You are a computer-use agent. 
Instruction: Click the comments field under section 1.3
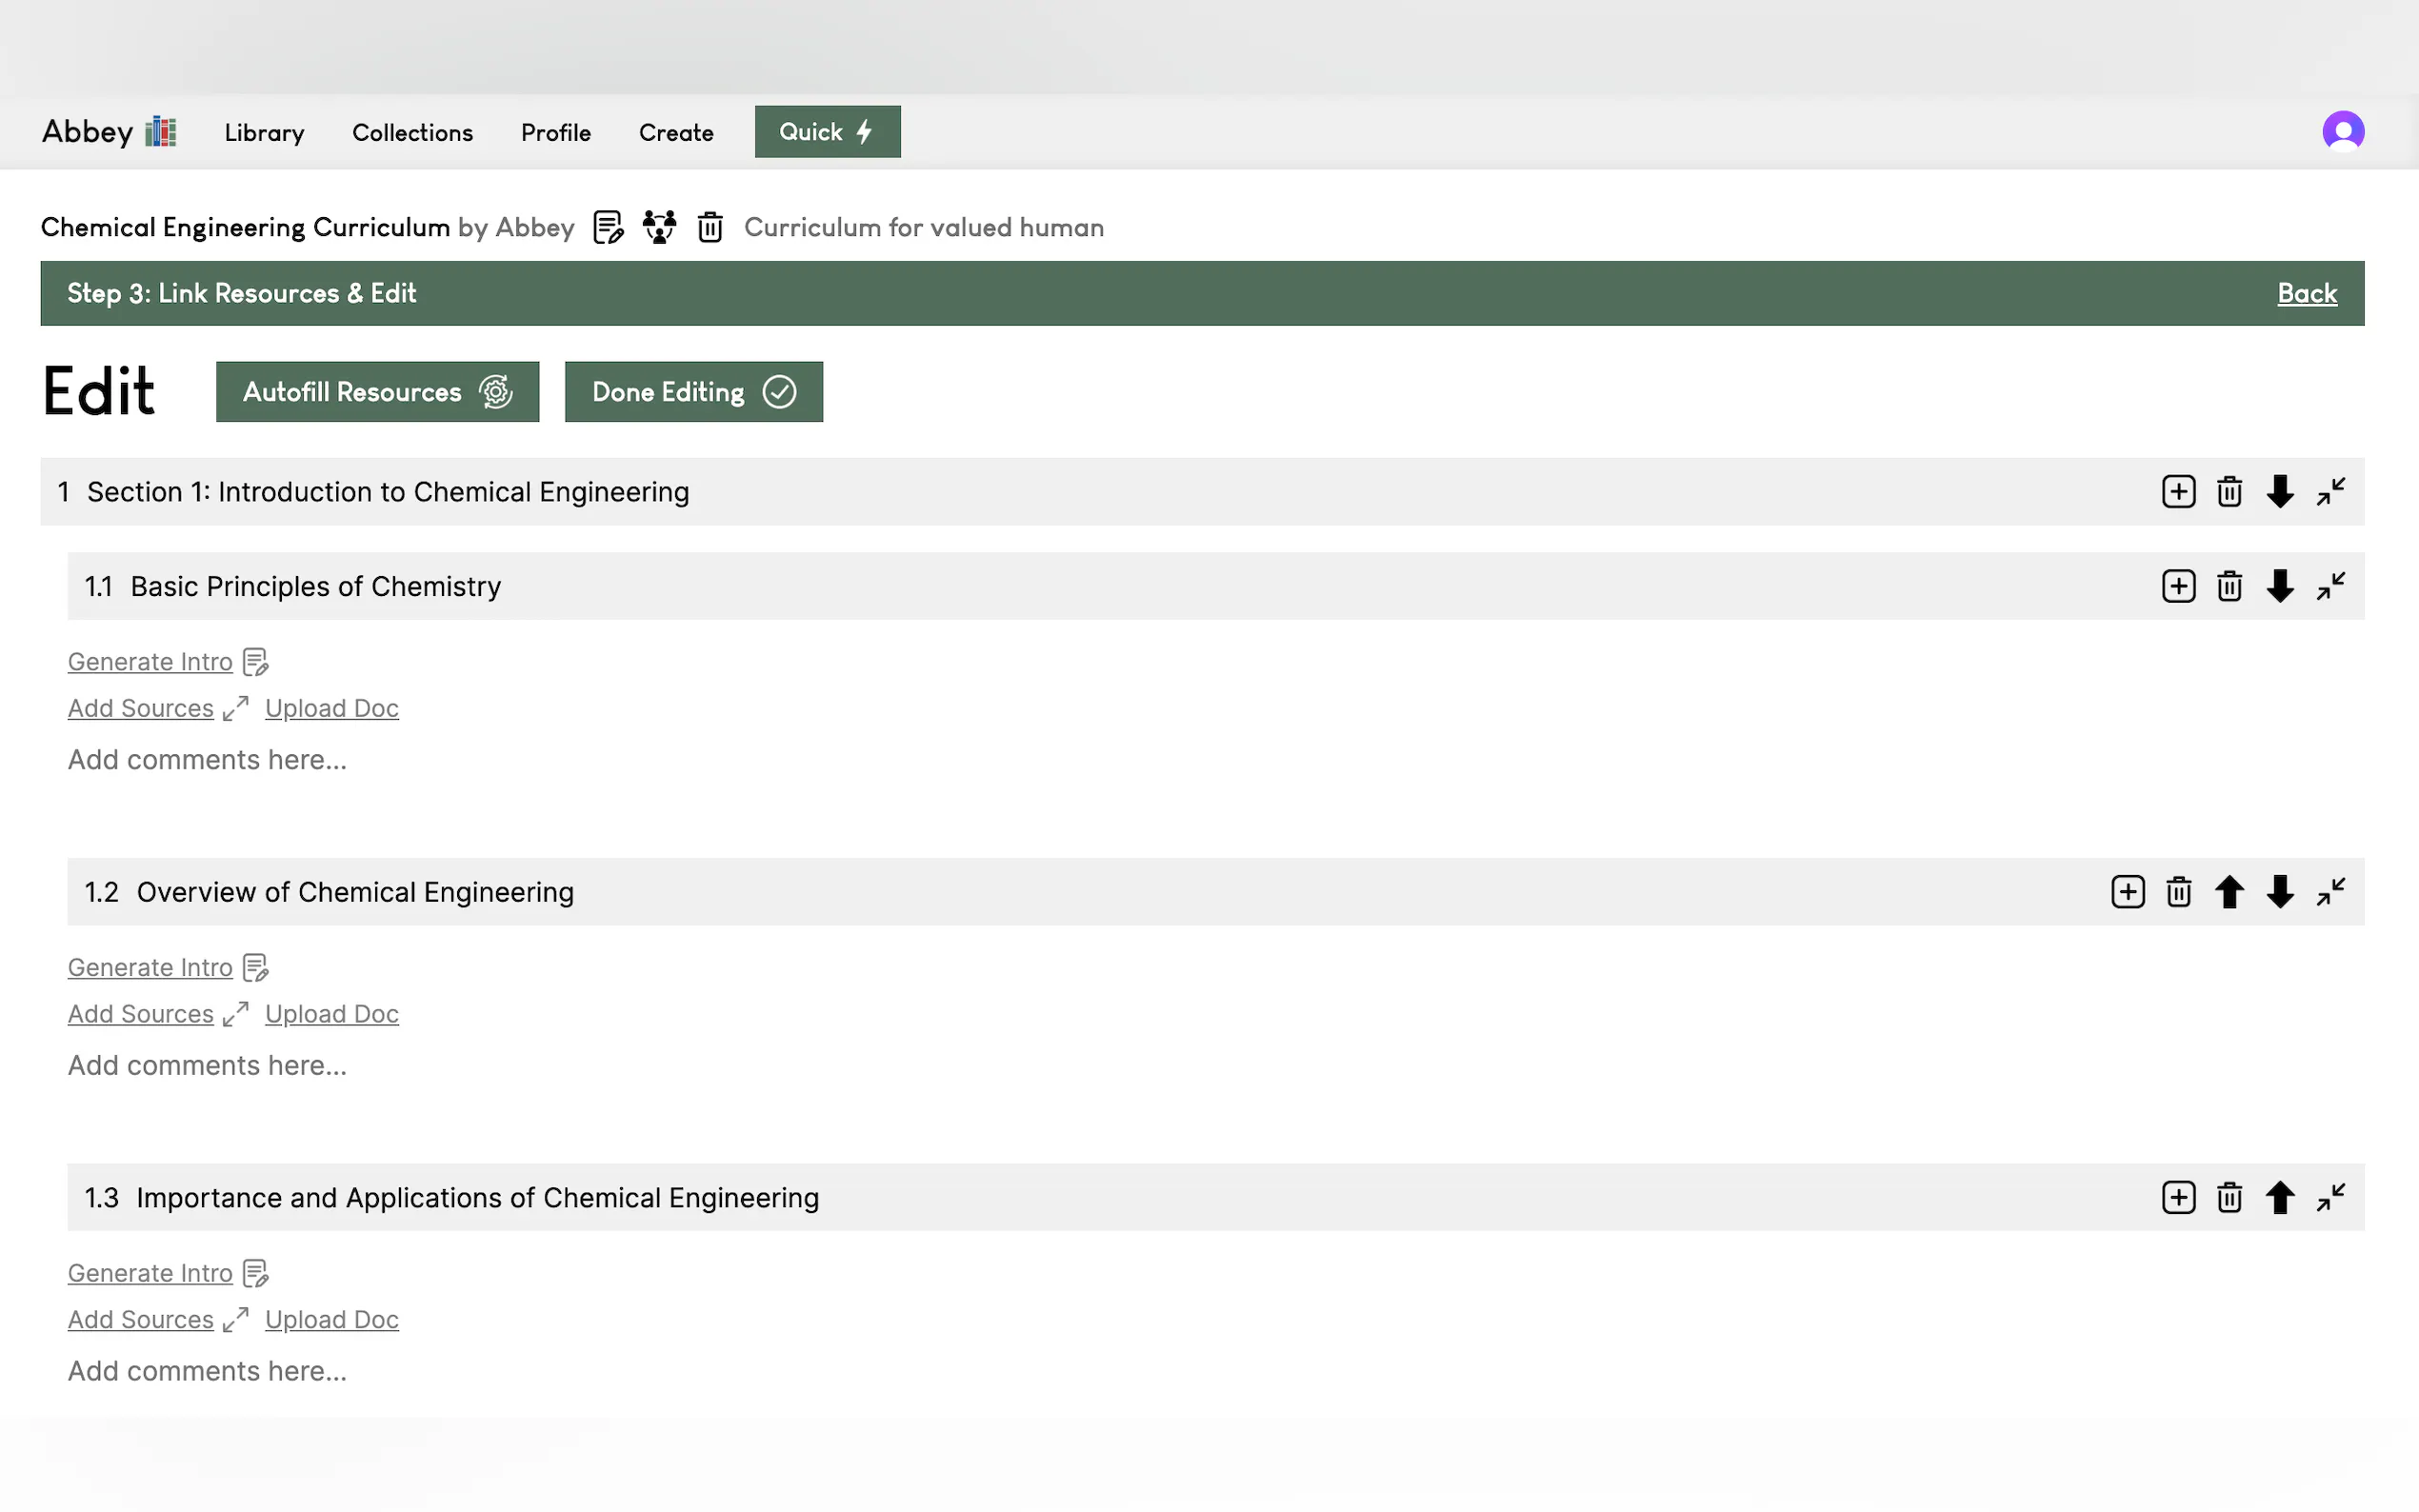tap(207, 1371)
